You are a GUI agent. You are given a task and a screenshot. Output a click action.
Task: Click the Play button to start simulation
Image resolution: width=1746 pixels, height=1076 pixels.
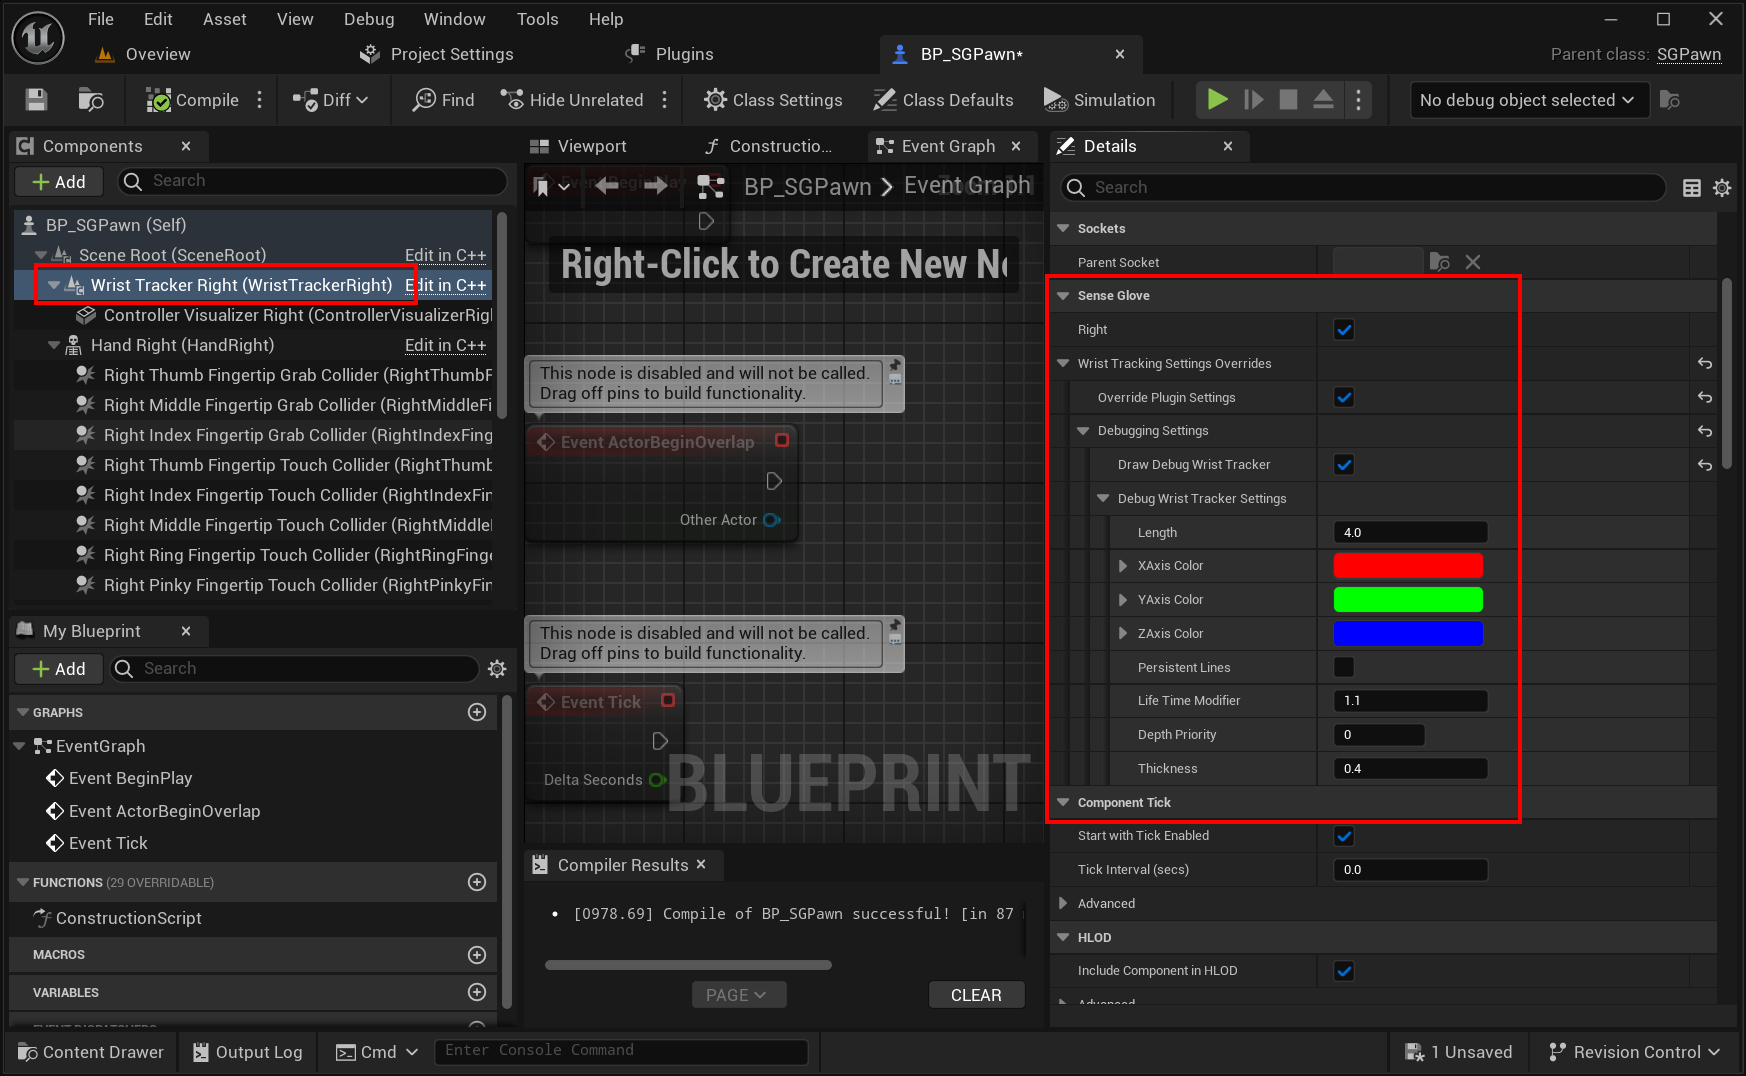[1216, 99]
